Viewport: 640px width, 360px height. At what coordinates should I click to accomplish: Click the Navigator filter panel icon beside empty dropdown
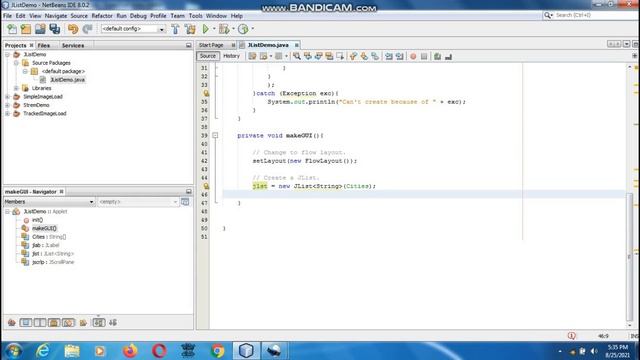coord(185,202)
